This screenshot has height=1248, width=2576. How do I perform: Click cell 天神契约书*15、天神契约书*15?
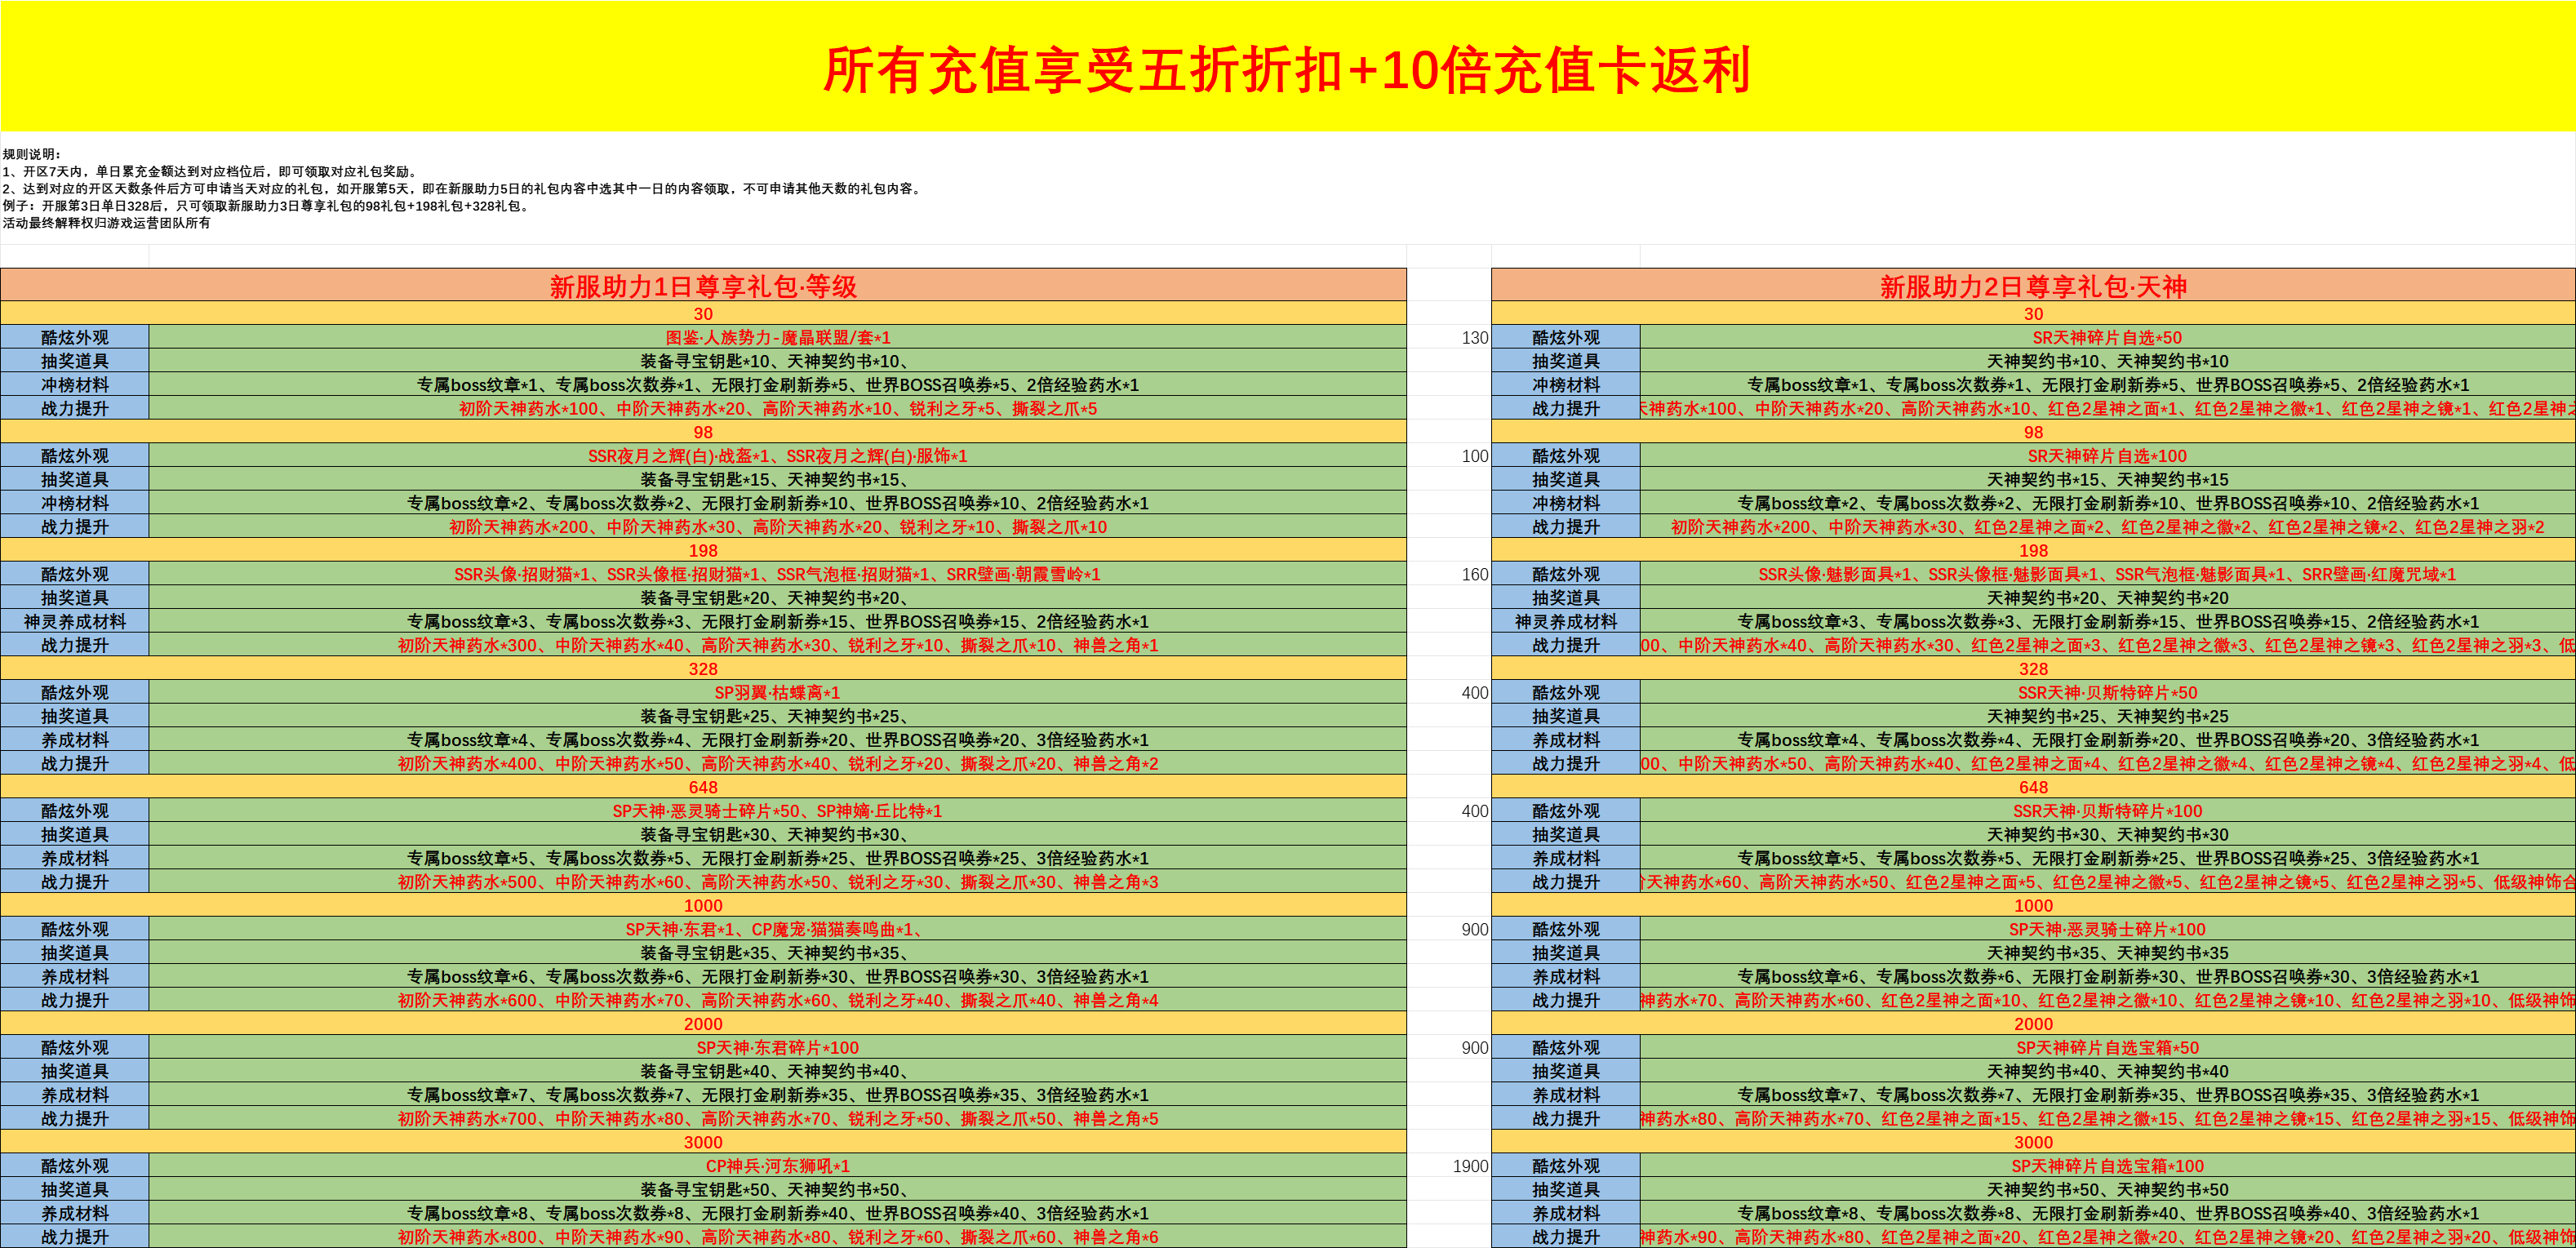click(x=2107, y=479)
